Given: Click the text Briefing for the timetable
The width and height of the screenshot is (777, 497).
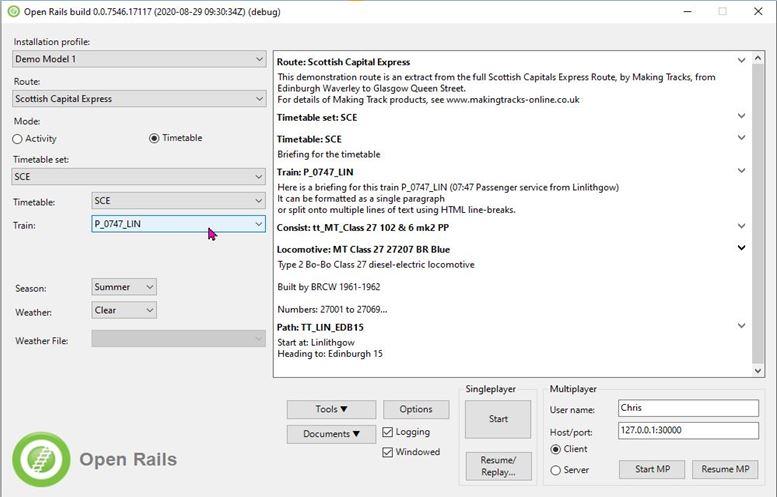Looking at the screenshot, I should pyautogui.click(x=329, y=155).
